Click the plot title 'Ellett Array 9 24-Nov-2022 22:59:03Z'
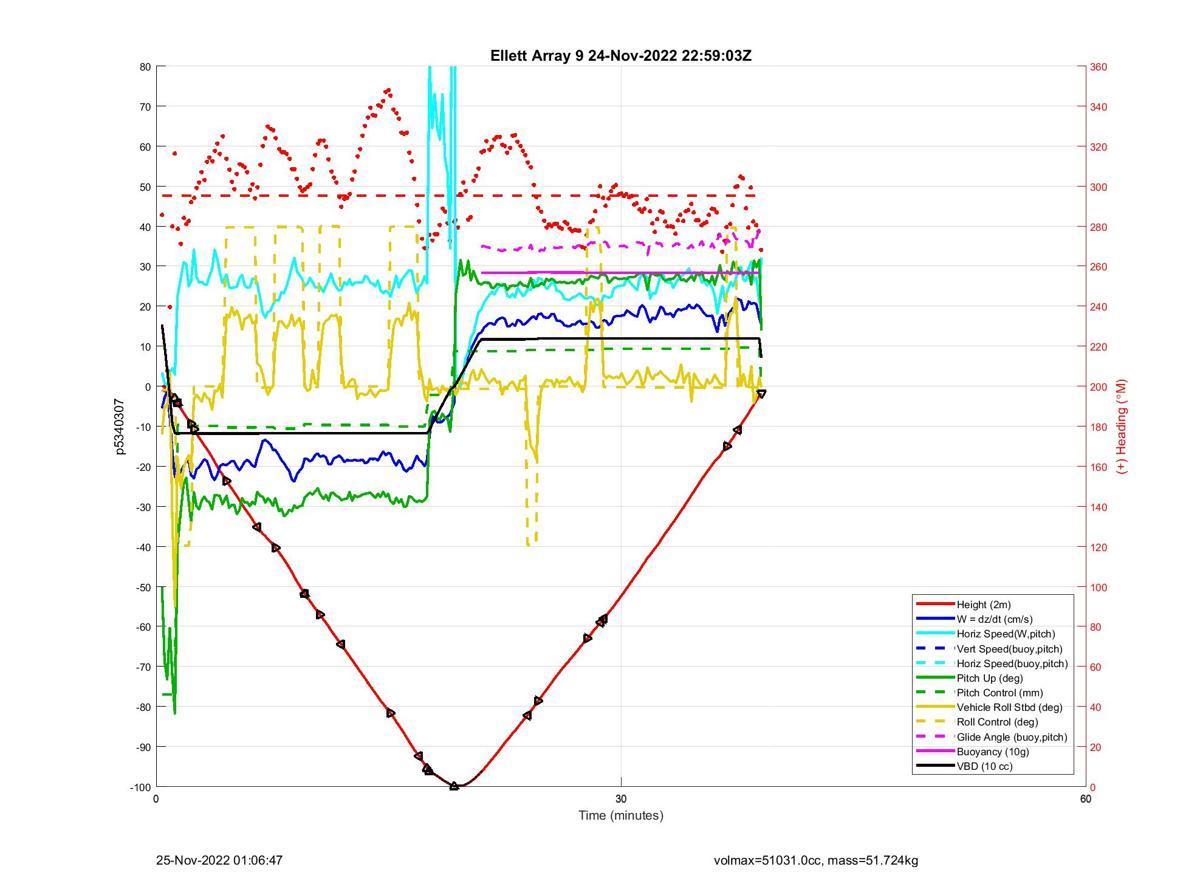Image resolution: width=1200 pixels, height=885 pixels. 621,56
